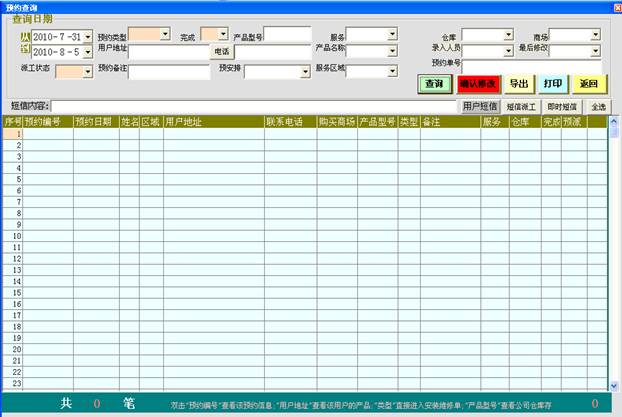The height and width of the screenshot is (417, 622).
Task: Click the grid scrollbar up arrow
Action: tap(614, 121)
